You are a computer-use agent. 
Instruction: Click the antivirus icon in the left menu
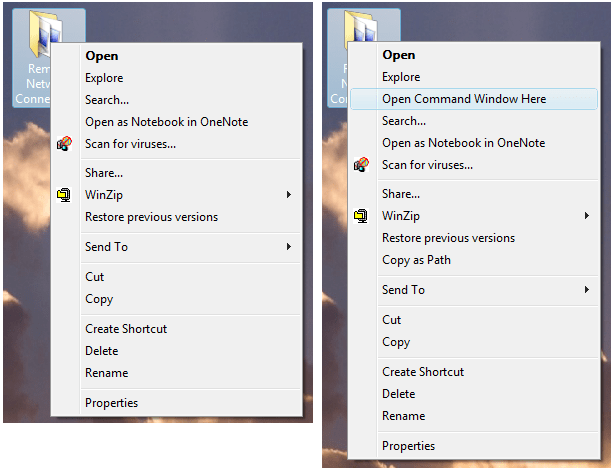pyautogui.click(x=64, y=144)
